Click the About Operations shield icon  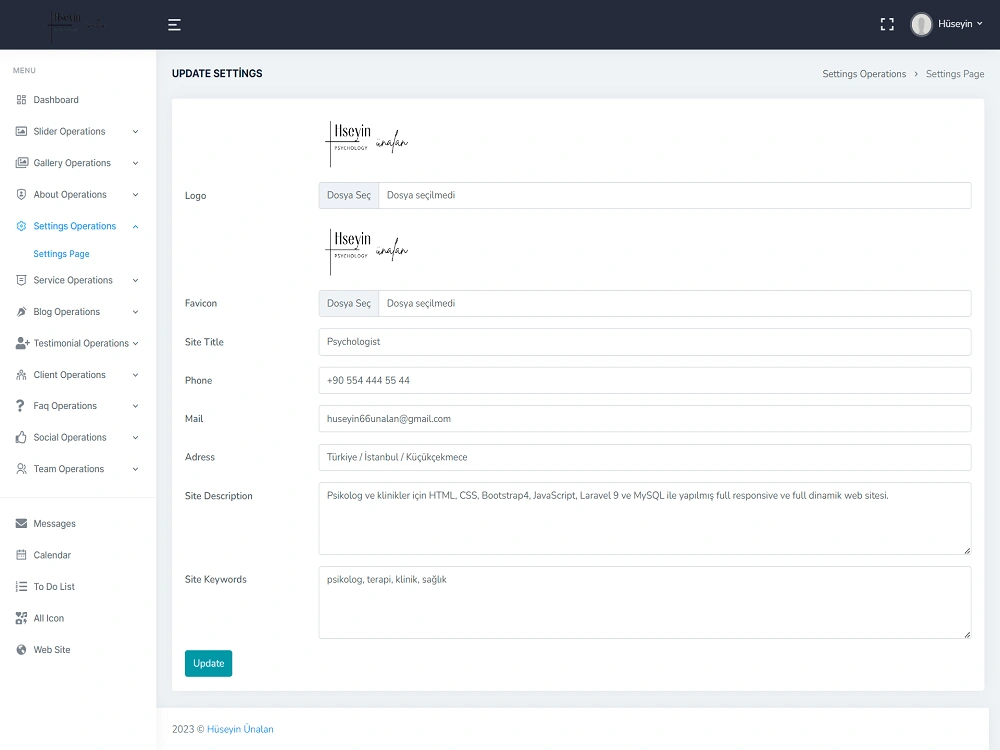pos(21,195)
